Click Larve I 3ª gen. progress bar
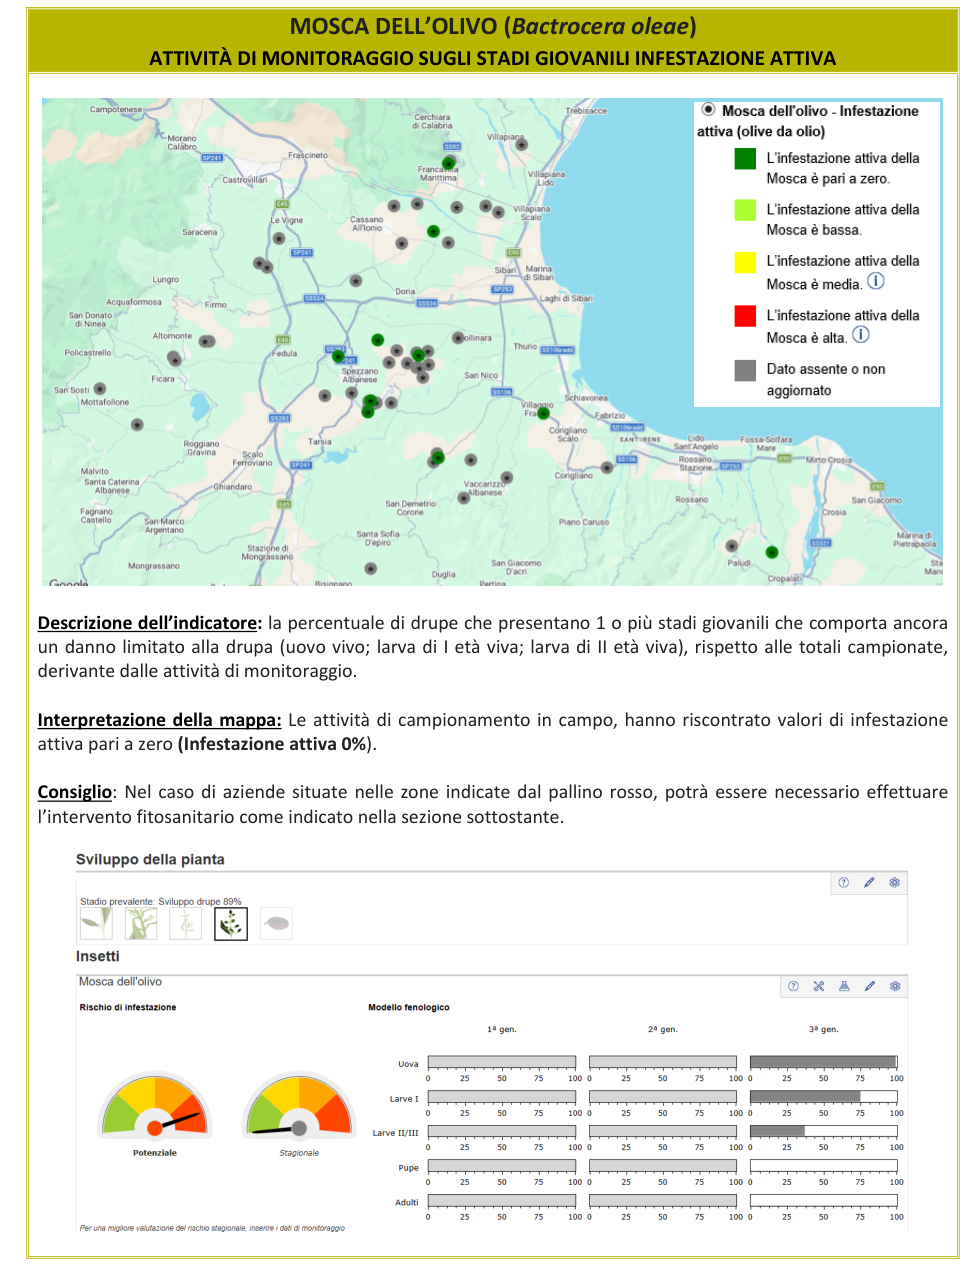The image size is (979, 1278). coord(823,1097)
